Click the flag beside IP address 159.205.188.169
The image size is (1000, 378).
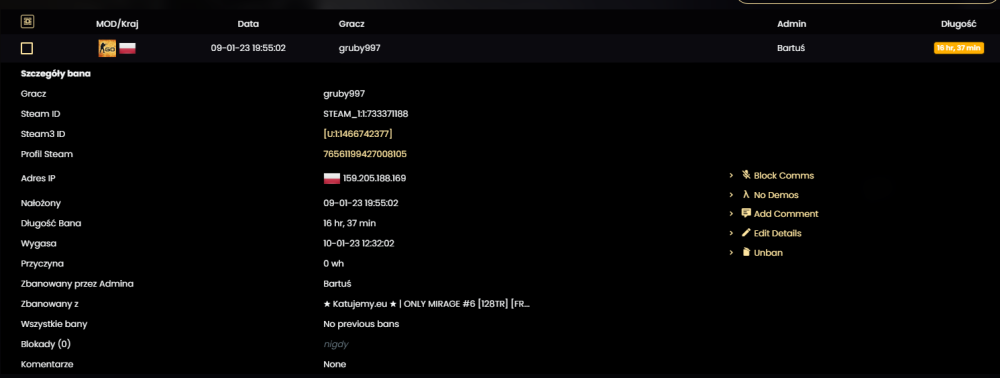click(332, 178)
